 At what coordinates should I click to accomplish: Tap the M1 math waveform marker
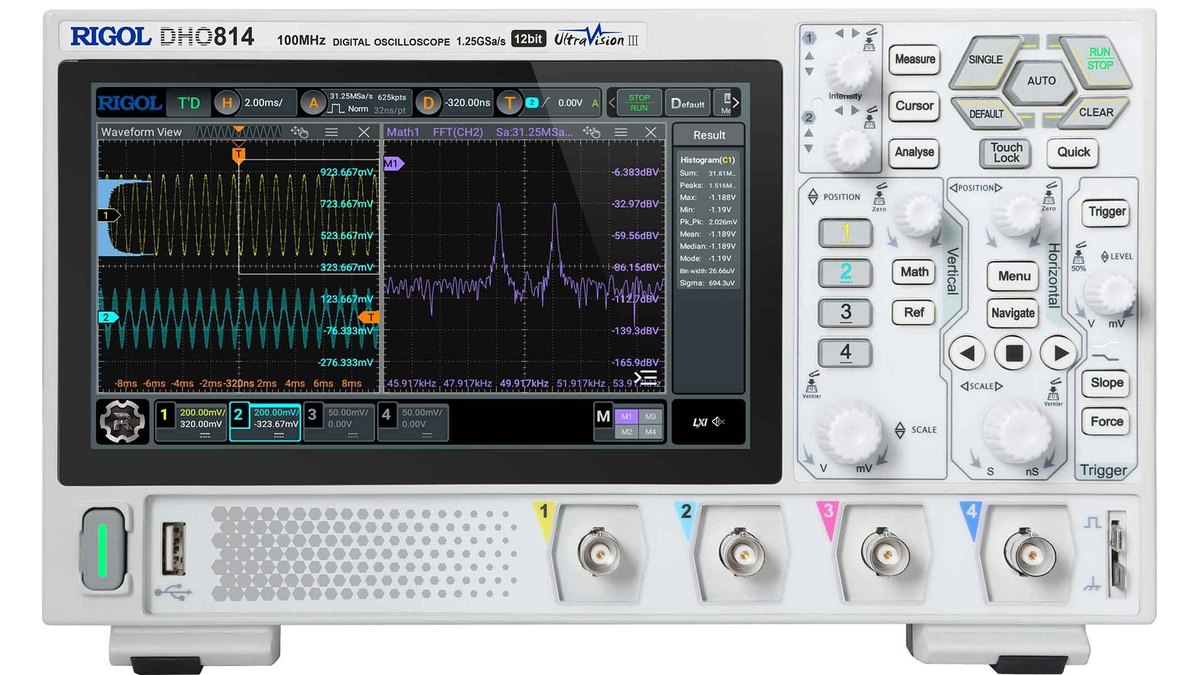point(392,163)
